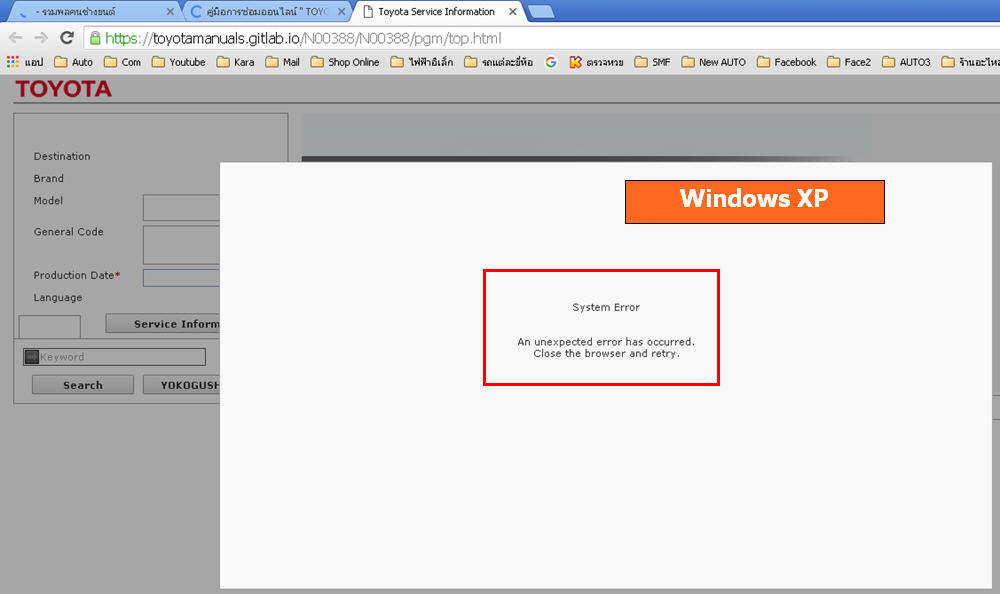This screenshot has width=1000, height=594.
Task: Click the browser Forward arrow
Action: coord(41,38)
